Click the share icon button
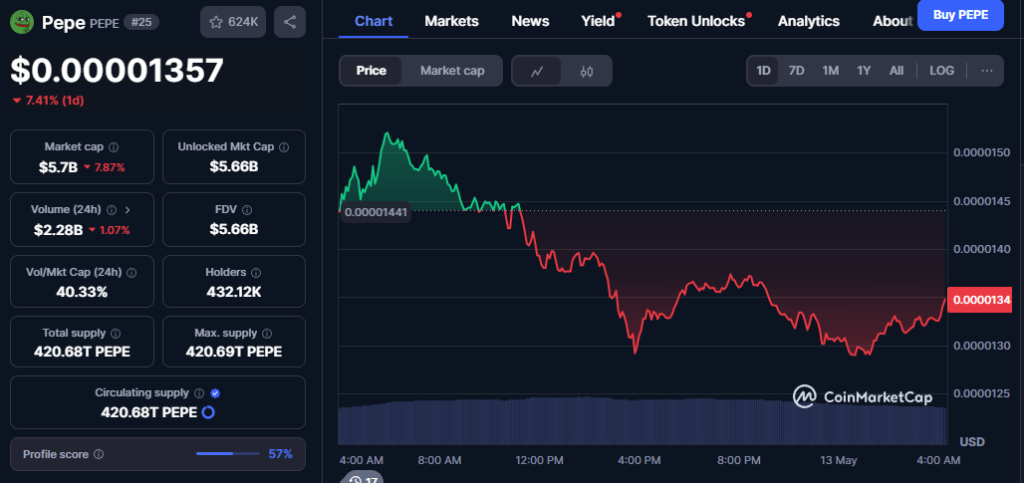Viewport: 1024px width, 483px height. click(x=290, y=22)
